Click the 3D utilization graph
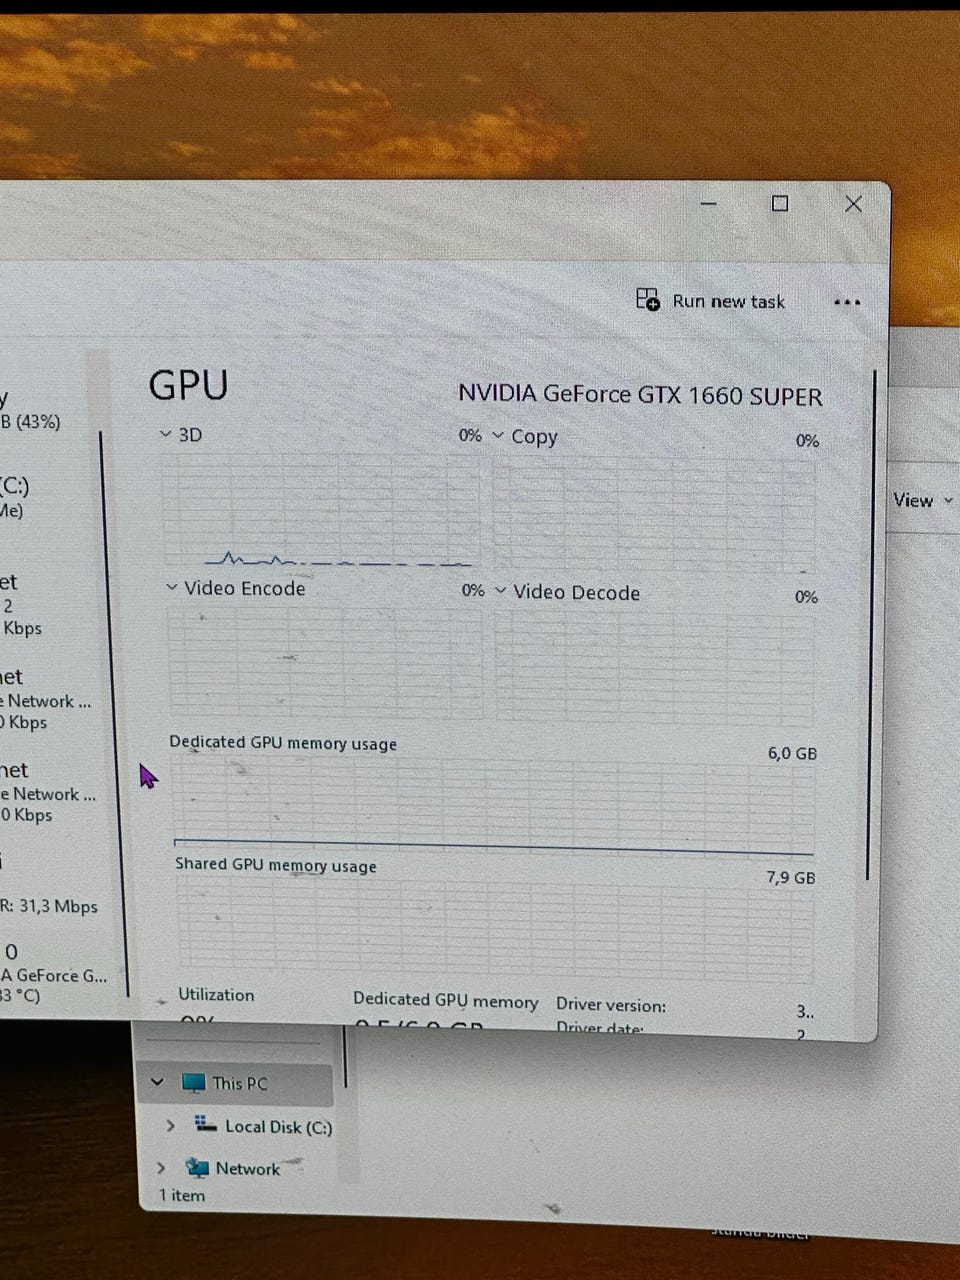The width and height of the screenshot is (960, 1280). pos(321,510)
